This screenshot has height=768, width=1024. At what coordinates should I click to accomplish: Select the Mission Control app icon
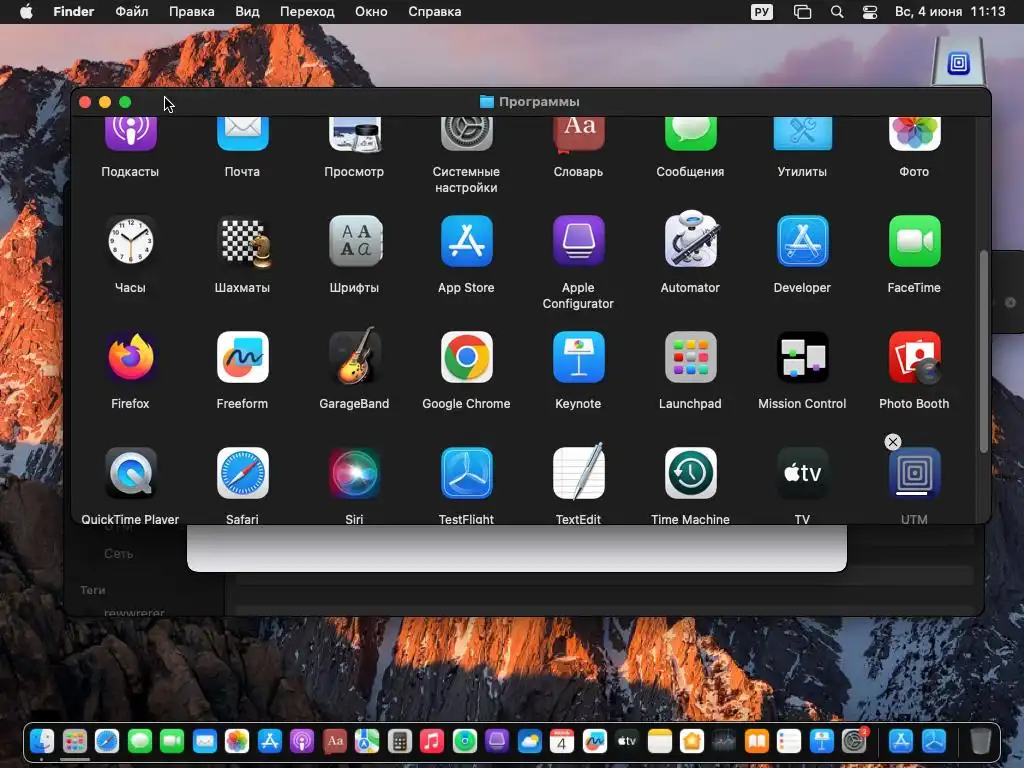click(x=803, y=357)
